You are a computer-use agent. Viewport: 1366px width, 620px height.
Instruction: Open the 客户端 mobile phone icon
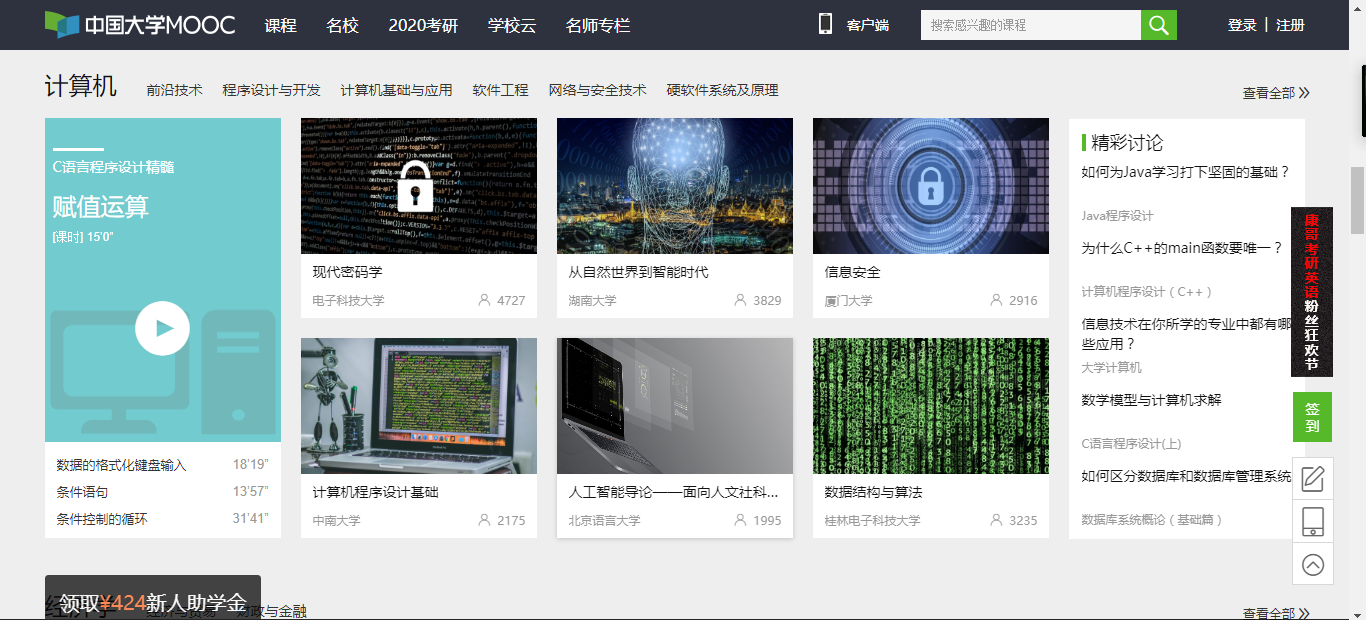pos(825,24)
